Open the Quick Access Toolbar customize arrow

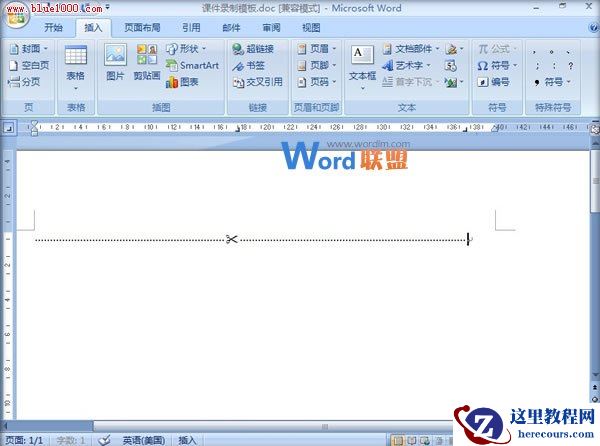[x=108, y=7]
